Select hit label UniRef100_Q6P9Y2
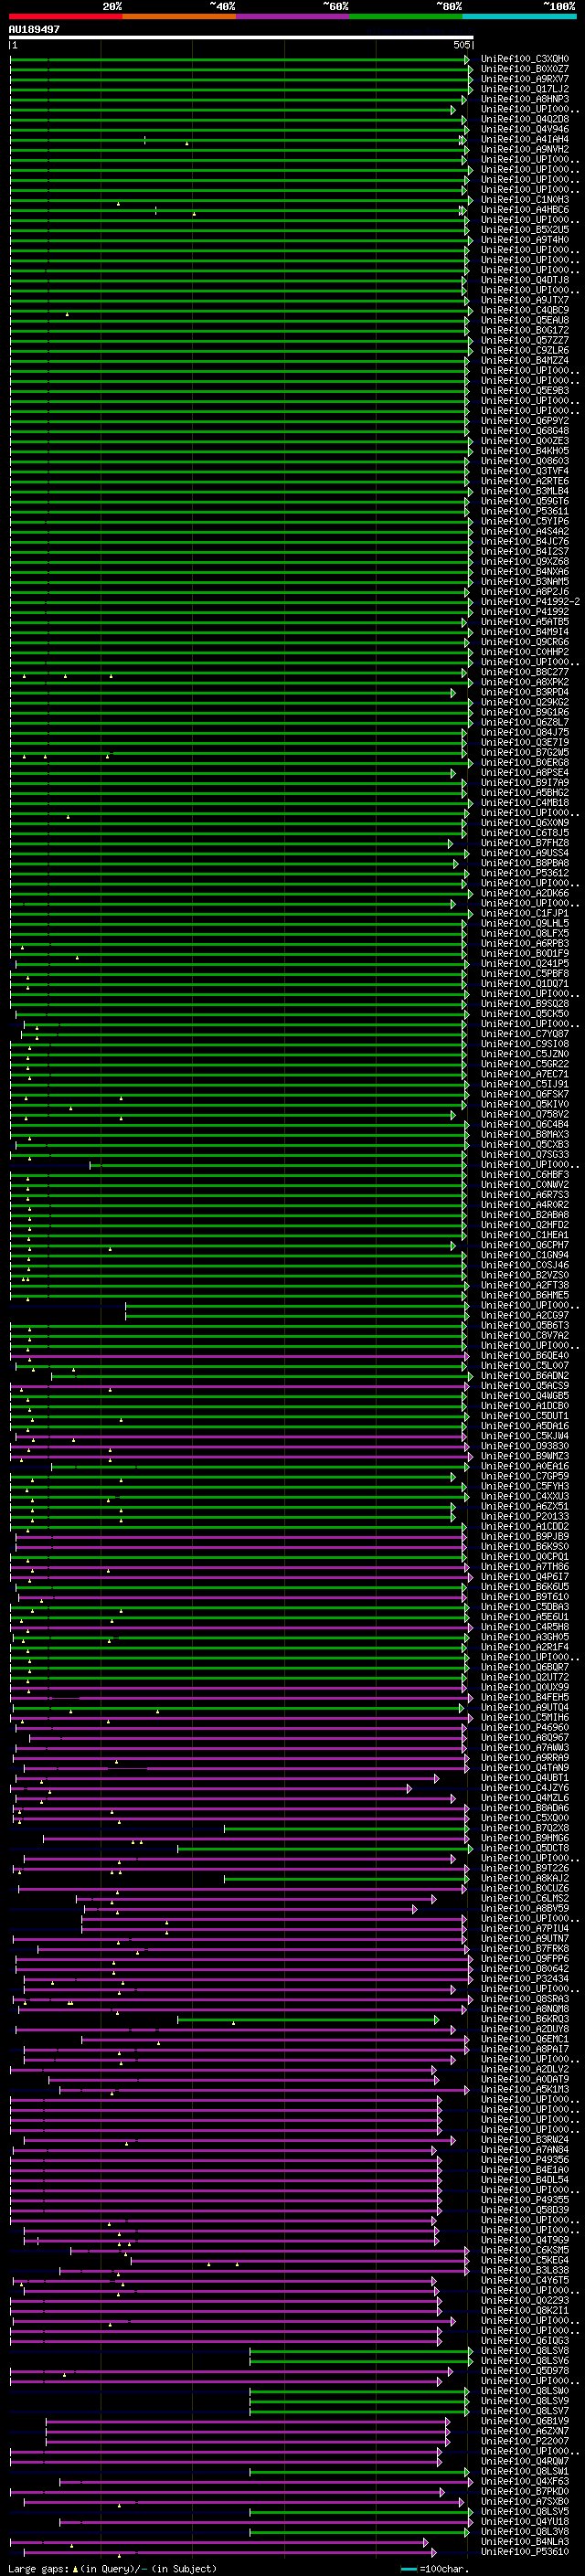585x2576 pixels. (525, 421)
